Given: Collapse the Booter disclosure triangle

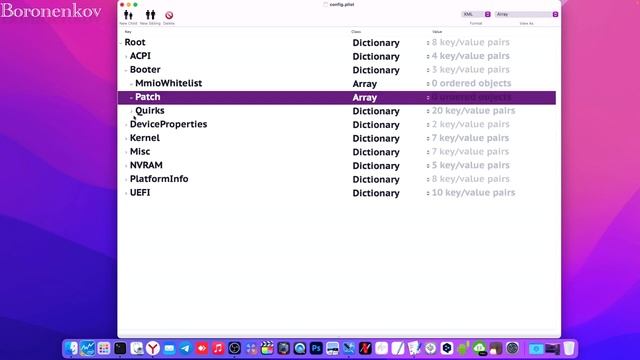Looking at the screenshot, I should (x=126, y=70).
